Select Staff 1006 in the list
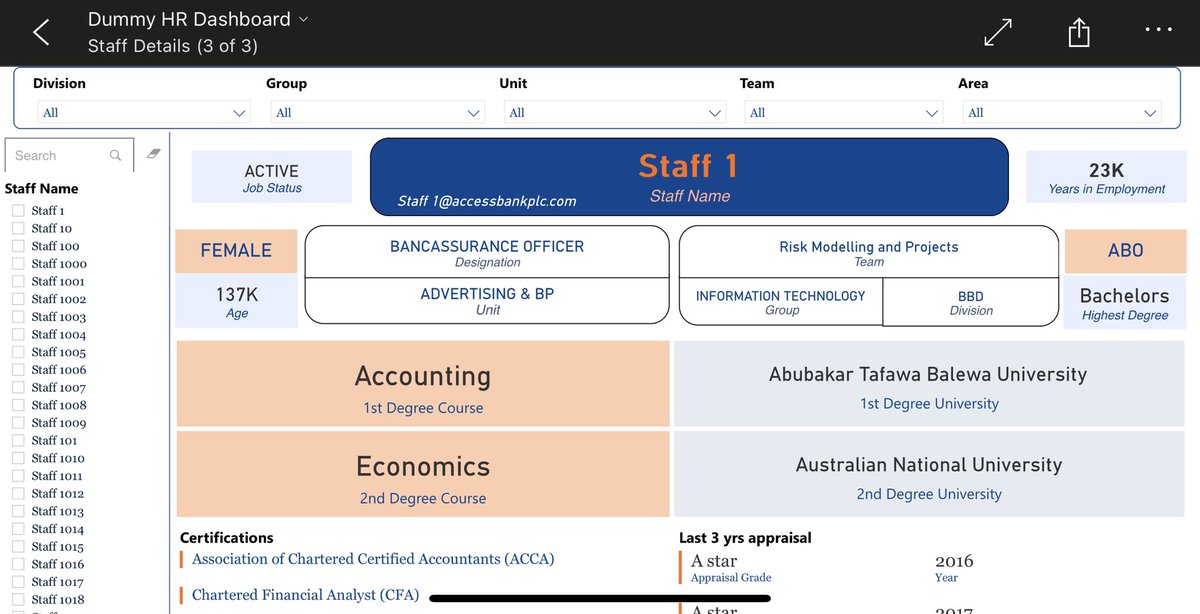 [x=58, y=370]
